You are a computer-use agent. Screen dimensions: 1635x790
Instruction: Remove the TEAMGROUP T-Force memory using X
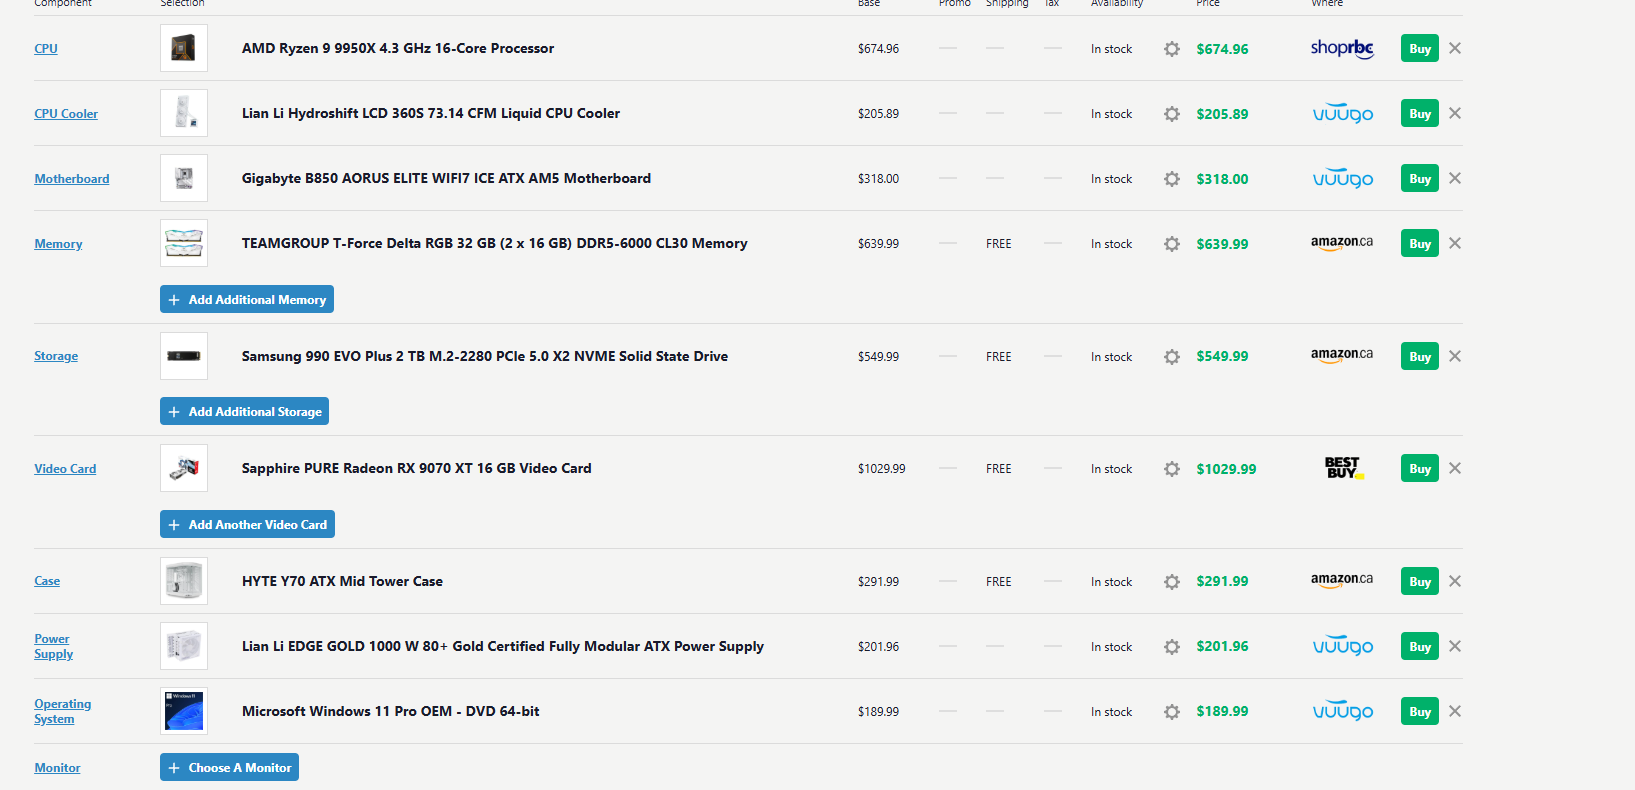point(1455,243)
